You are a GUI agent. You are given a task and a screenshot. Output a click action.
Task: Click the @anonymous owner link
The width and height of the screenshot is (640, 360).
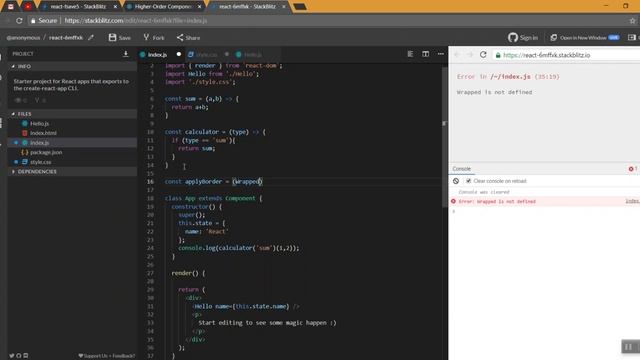(23, 38)
